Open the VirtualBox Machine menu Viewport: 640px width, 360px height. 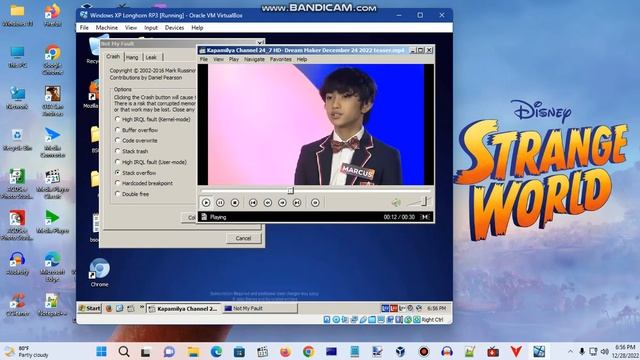107,27
